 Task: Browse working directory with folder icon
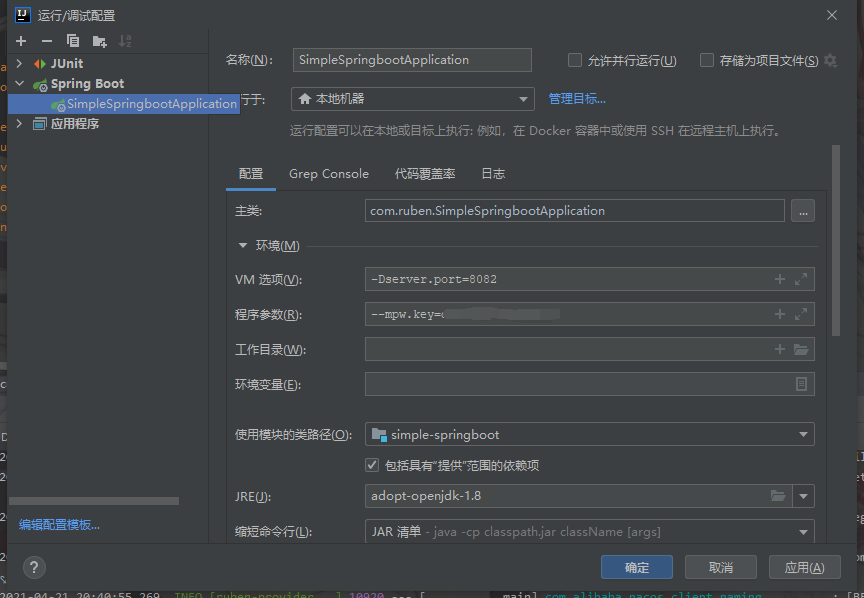click(x=800, y=350)
